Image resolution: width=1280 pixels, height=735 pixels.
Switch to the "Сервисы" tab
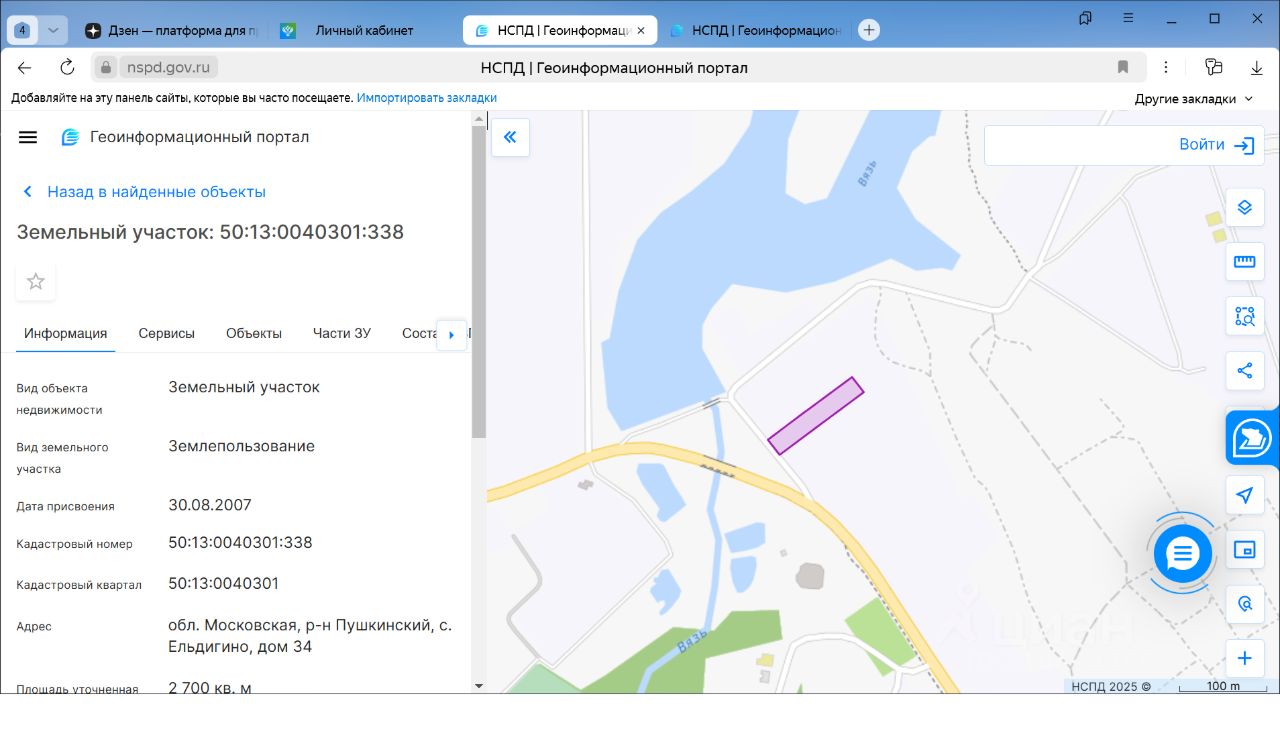tap(166, 333)
